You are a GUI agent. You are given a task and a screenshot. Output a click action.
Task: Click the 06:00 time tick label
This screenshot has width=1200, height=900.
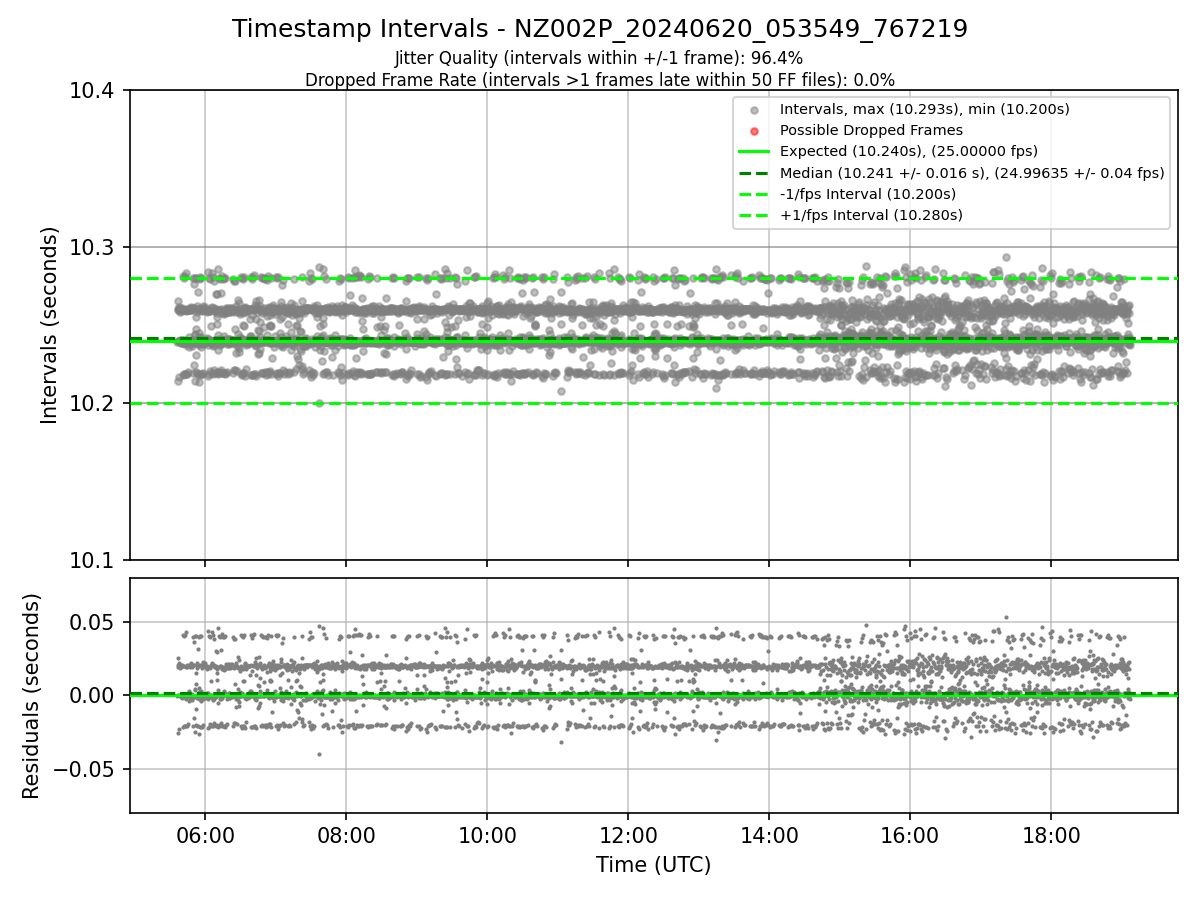coord(205,836)
